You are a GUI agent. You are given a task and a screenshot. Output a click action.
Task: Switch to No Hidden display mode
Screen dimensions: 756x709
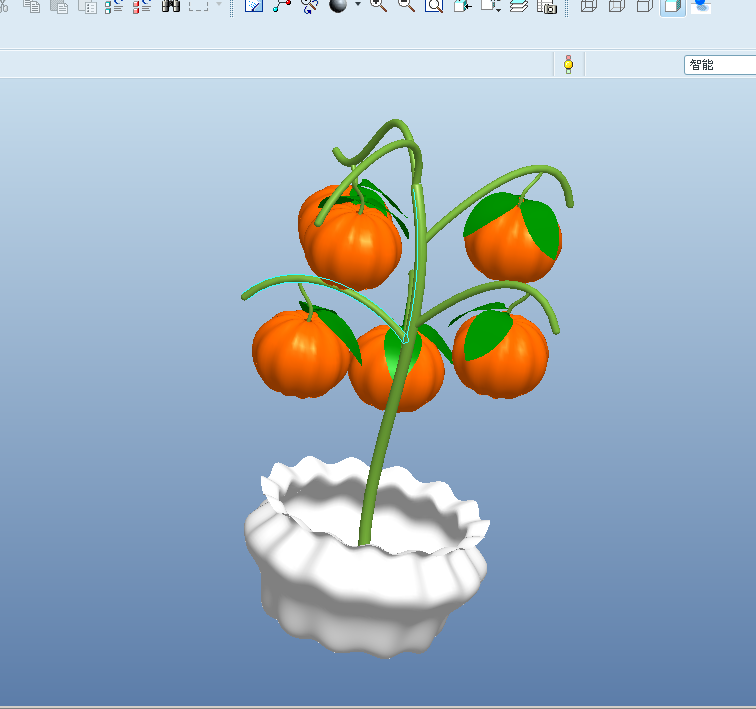645,6
